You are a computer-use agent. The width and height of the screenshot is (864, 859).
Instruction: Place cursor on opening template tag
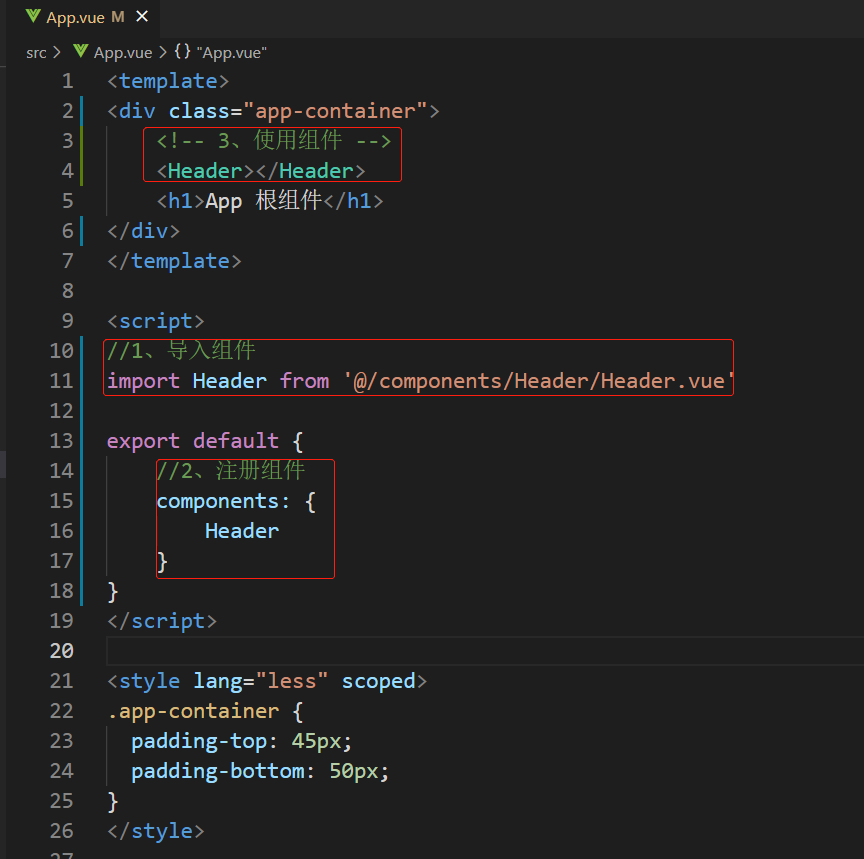[168, 82]
